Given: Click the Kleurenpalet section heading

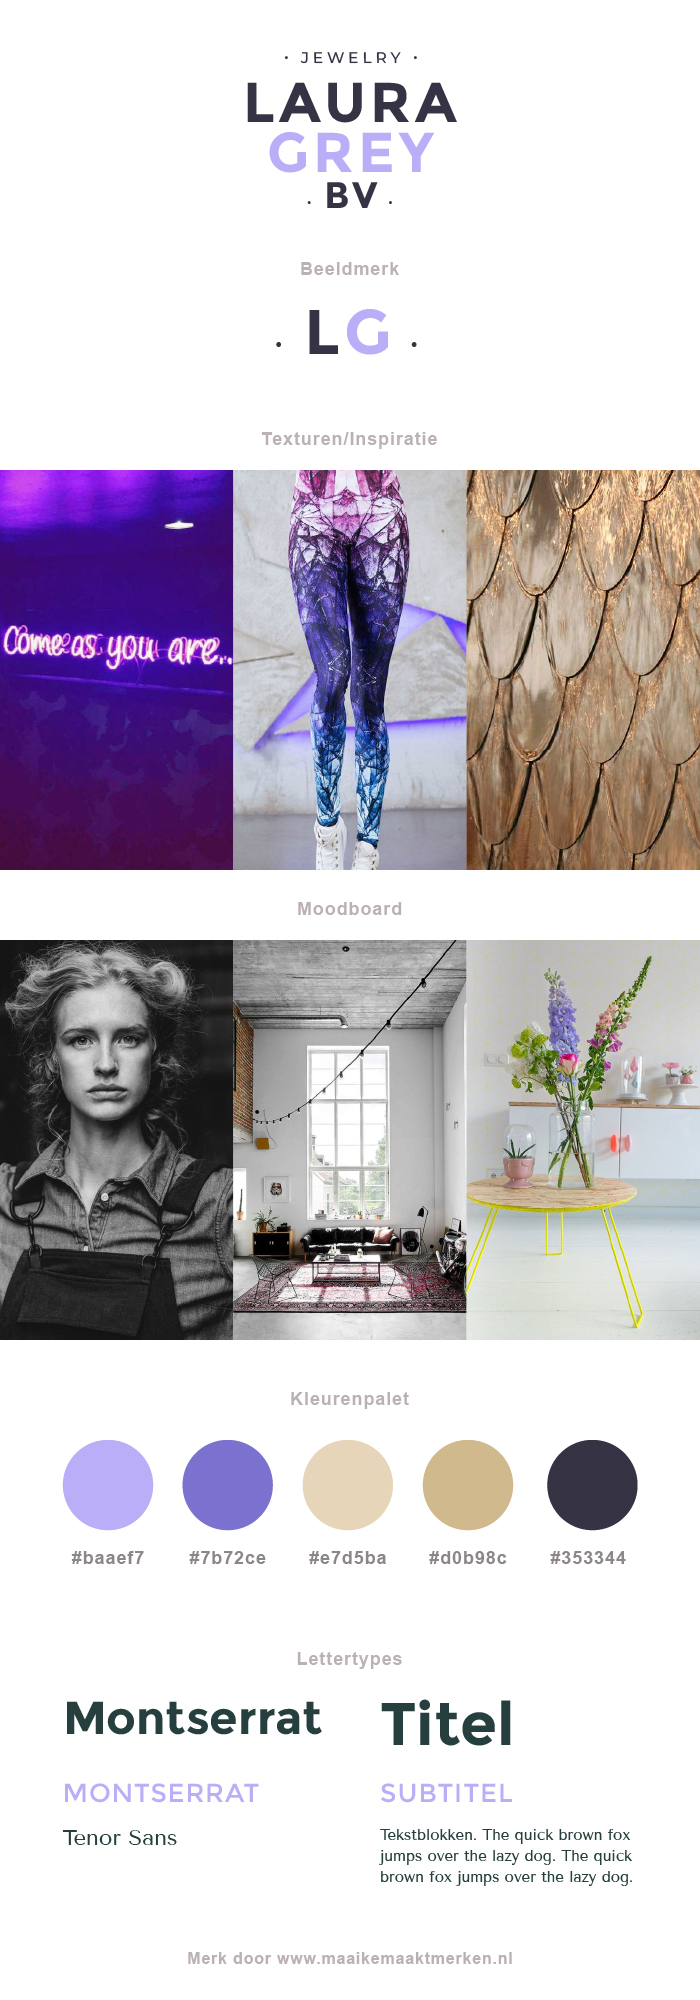Looking at the screenshot, I should 350,1399.
